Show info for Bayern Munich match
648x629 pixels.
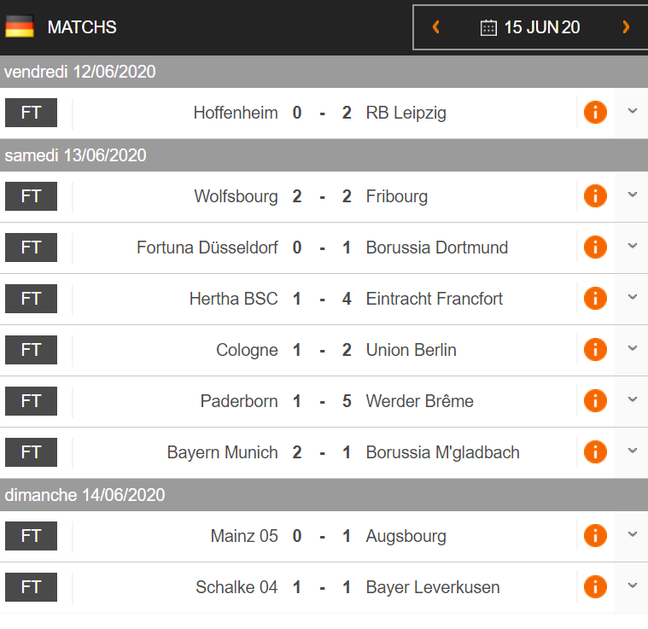[x=595, y=452]
